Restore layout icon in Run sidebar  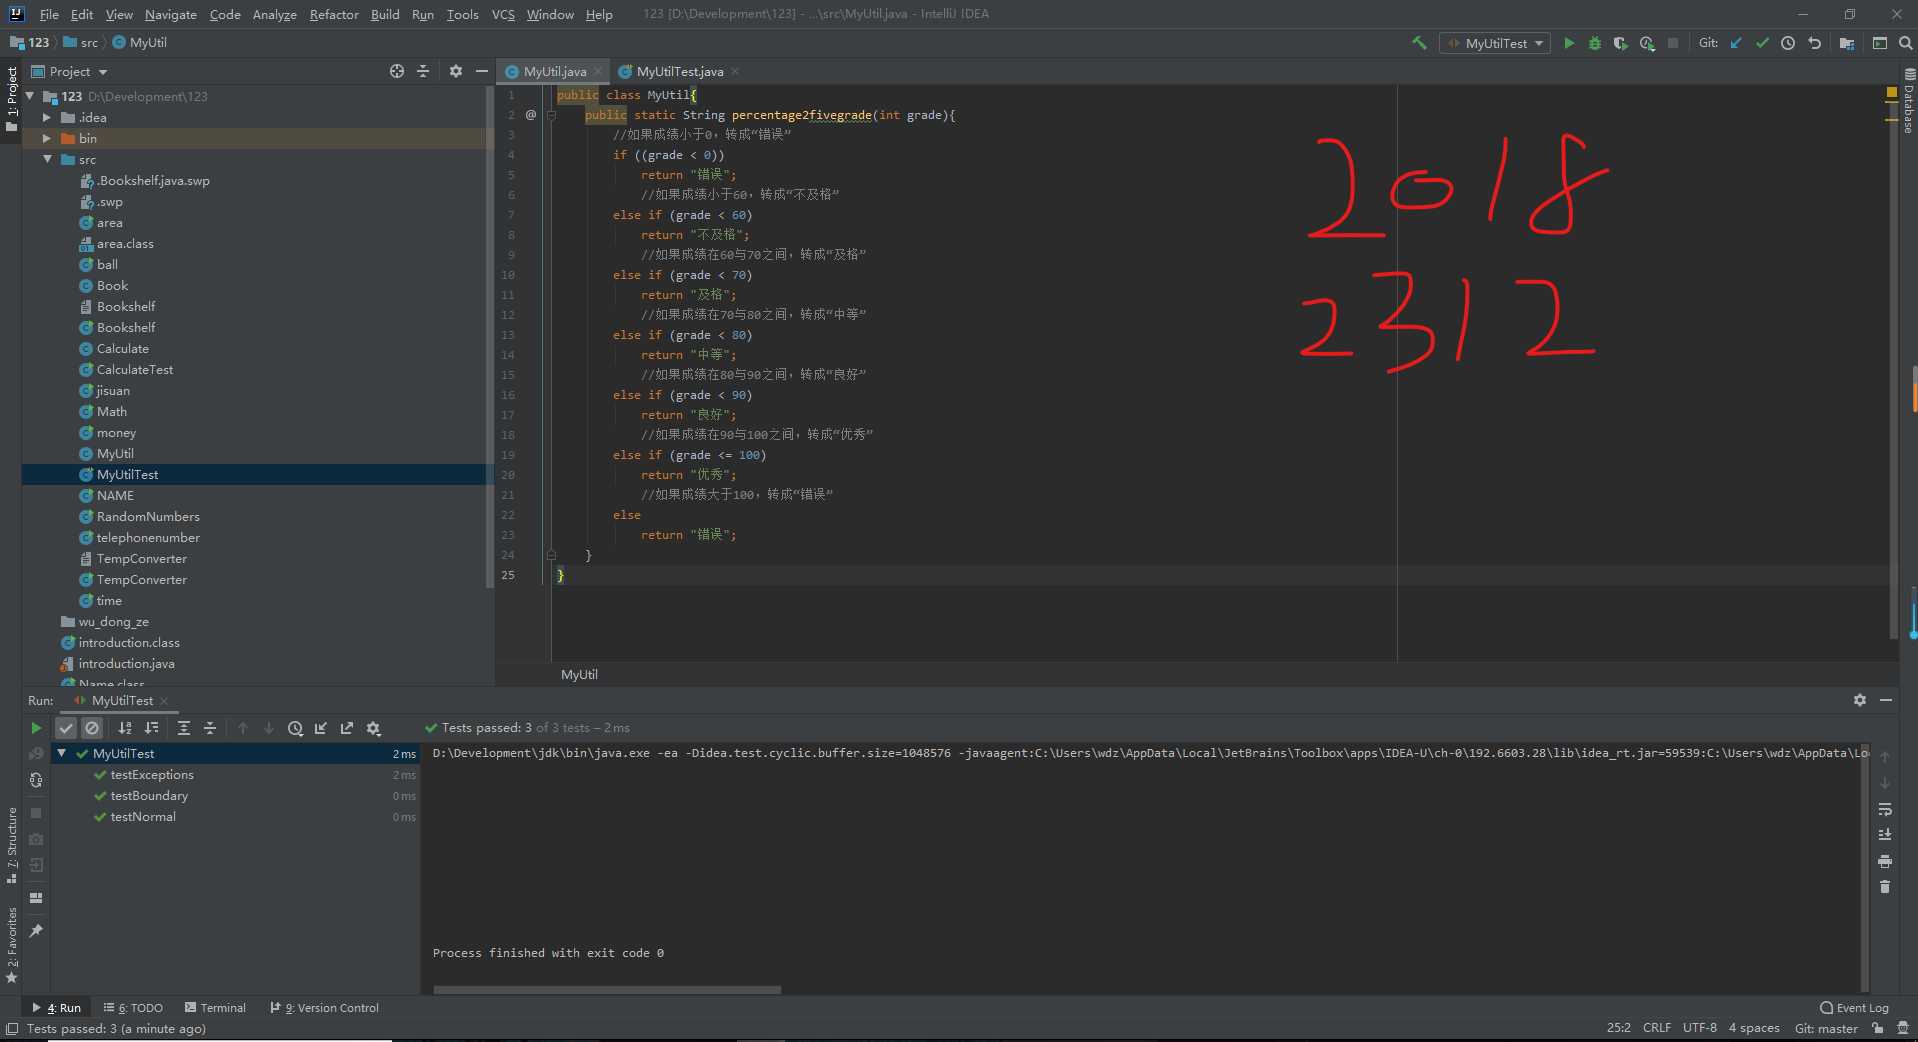pos(36,898)
